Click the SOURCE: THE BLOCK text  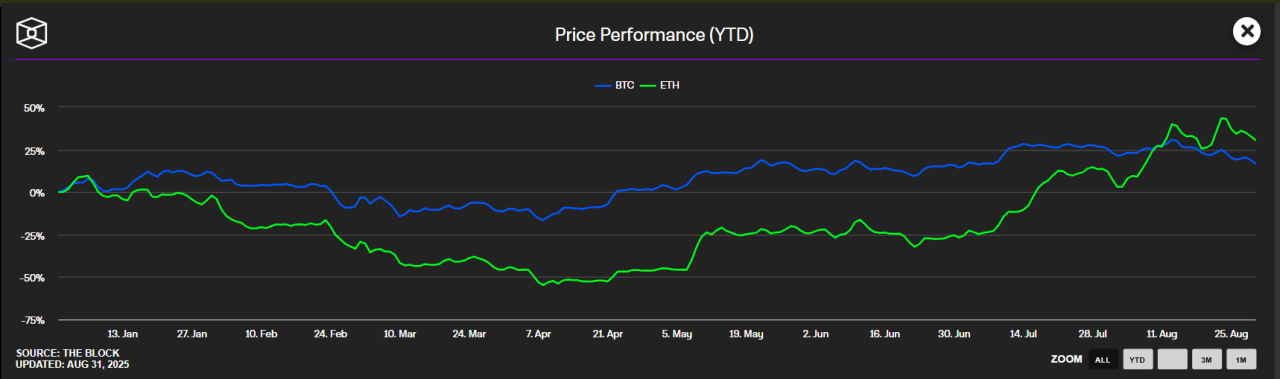point(68,353)
